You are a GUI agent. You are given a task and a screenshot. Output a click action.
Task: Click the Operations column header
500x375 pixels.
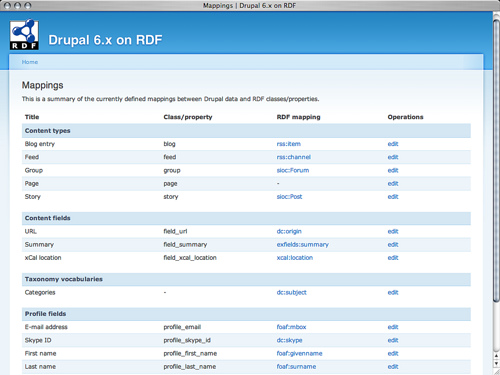(405, 117)
